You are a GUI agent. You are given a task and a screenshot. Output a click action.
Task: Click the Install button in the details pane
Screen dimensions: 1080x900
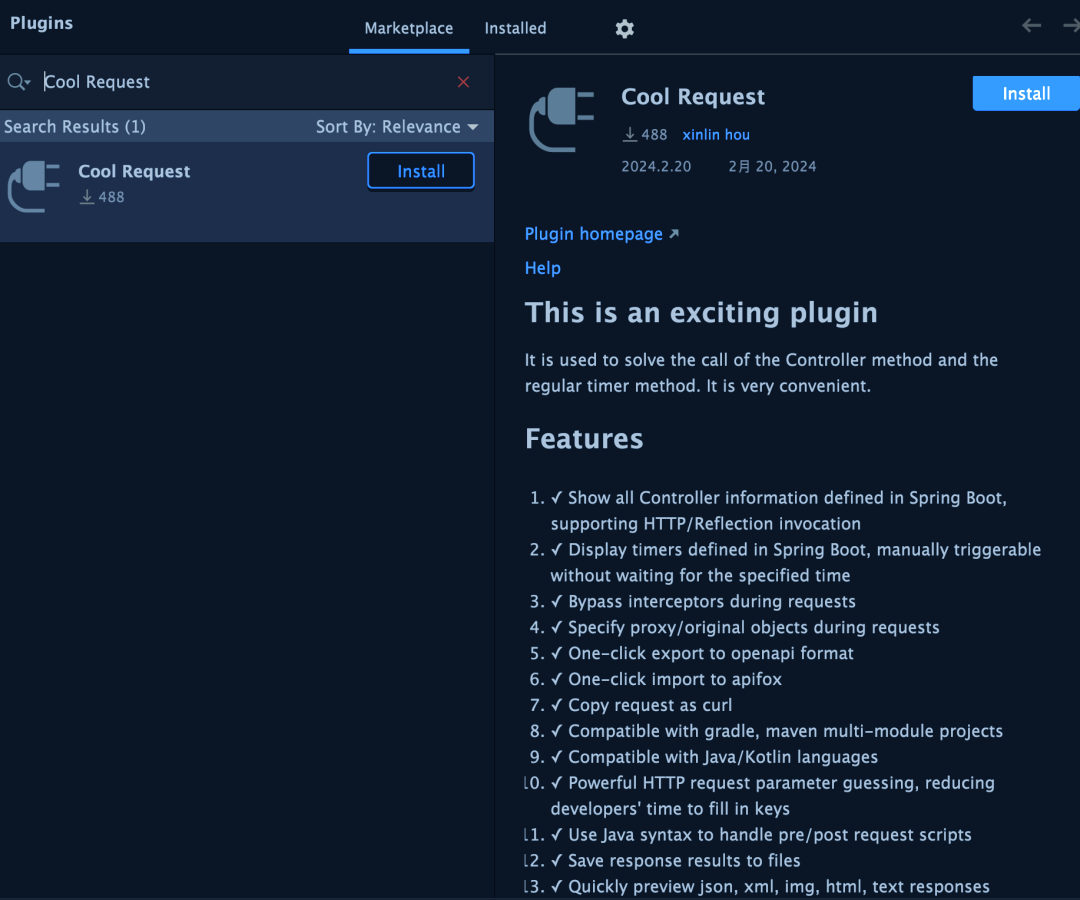coord(1026,94)
